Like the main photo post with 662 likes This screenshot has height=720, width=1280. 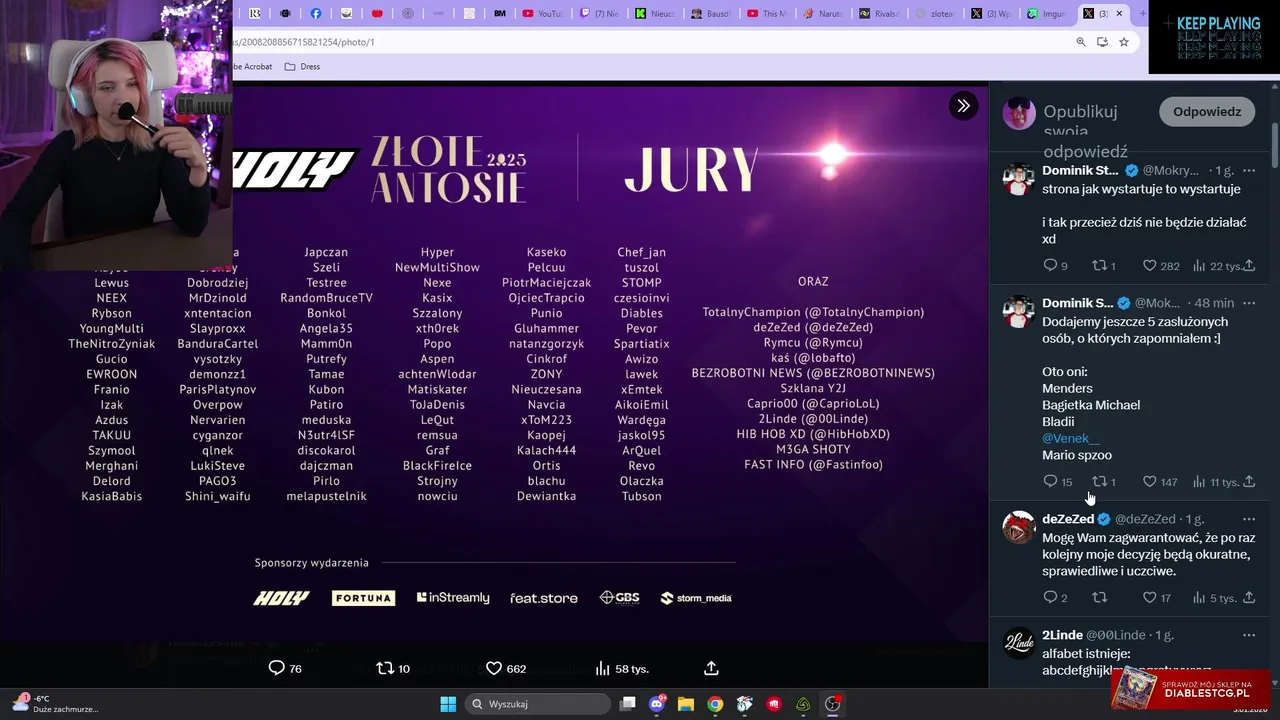[x=505, y=668]
